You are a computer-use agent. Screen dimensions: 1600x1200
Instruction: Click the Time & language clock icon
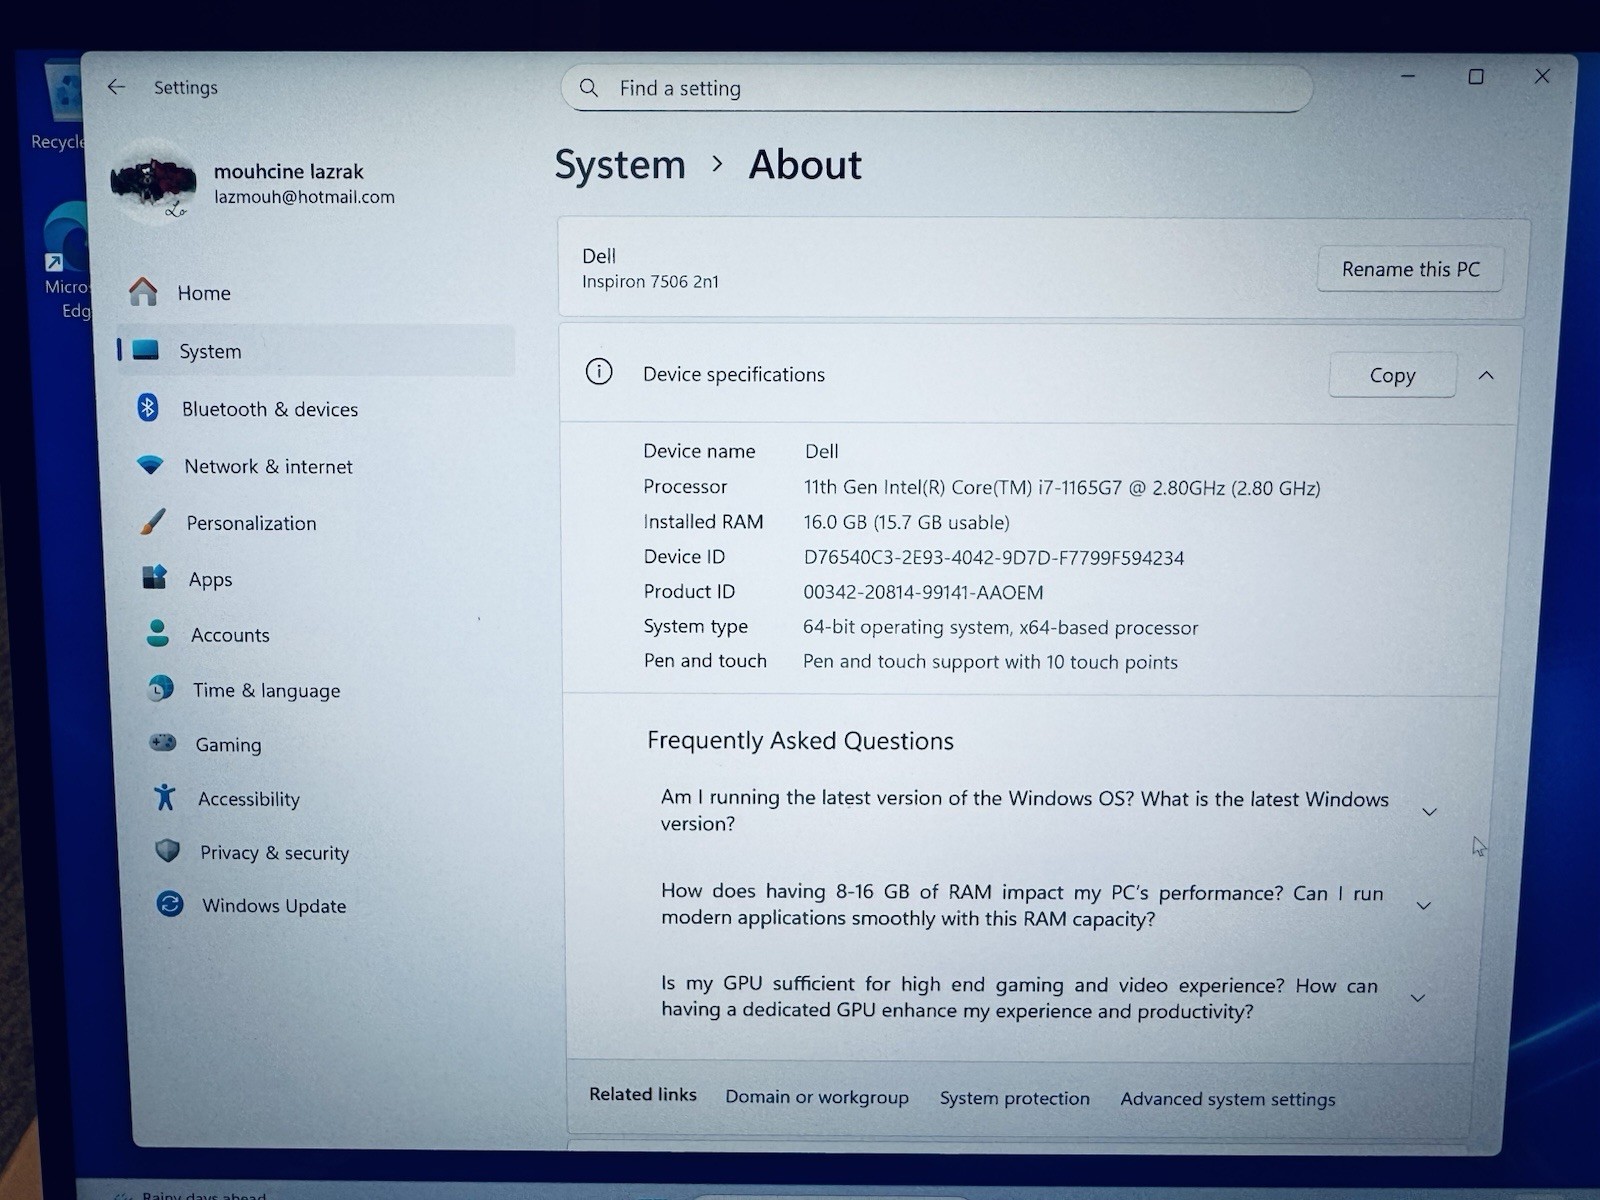160,688
